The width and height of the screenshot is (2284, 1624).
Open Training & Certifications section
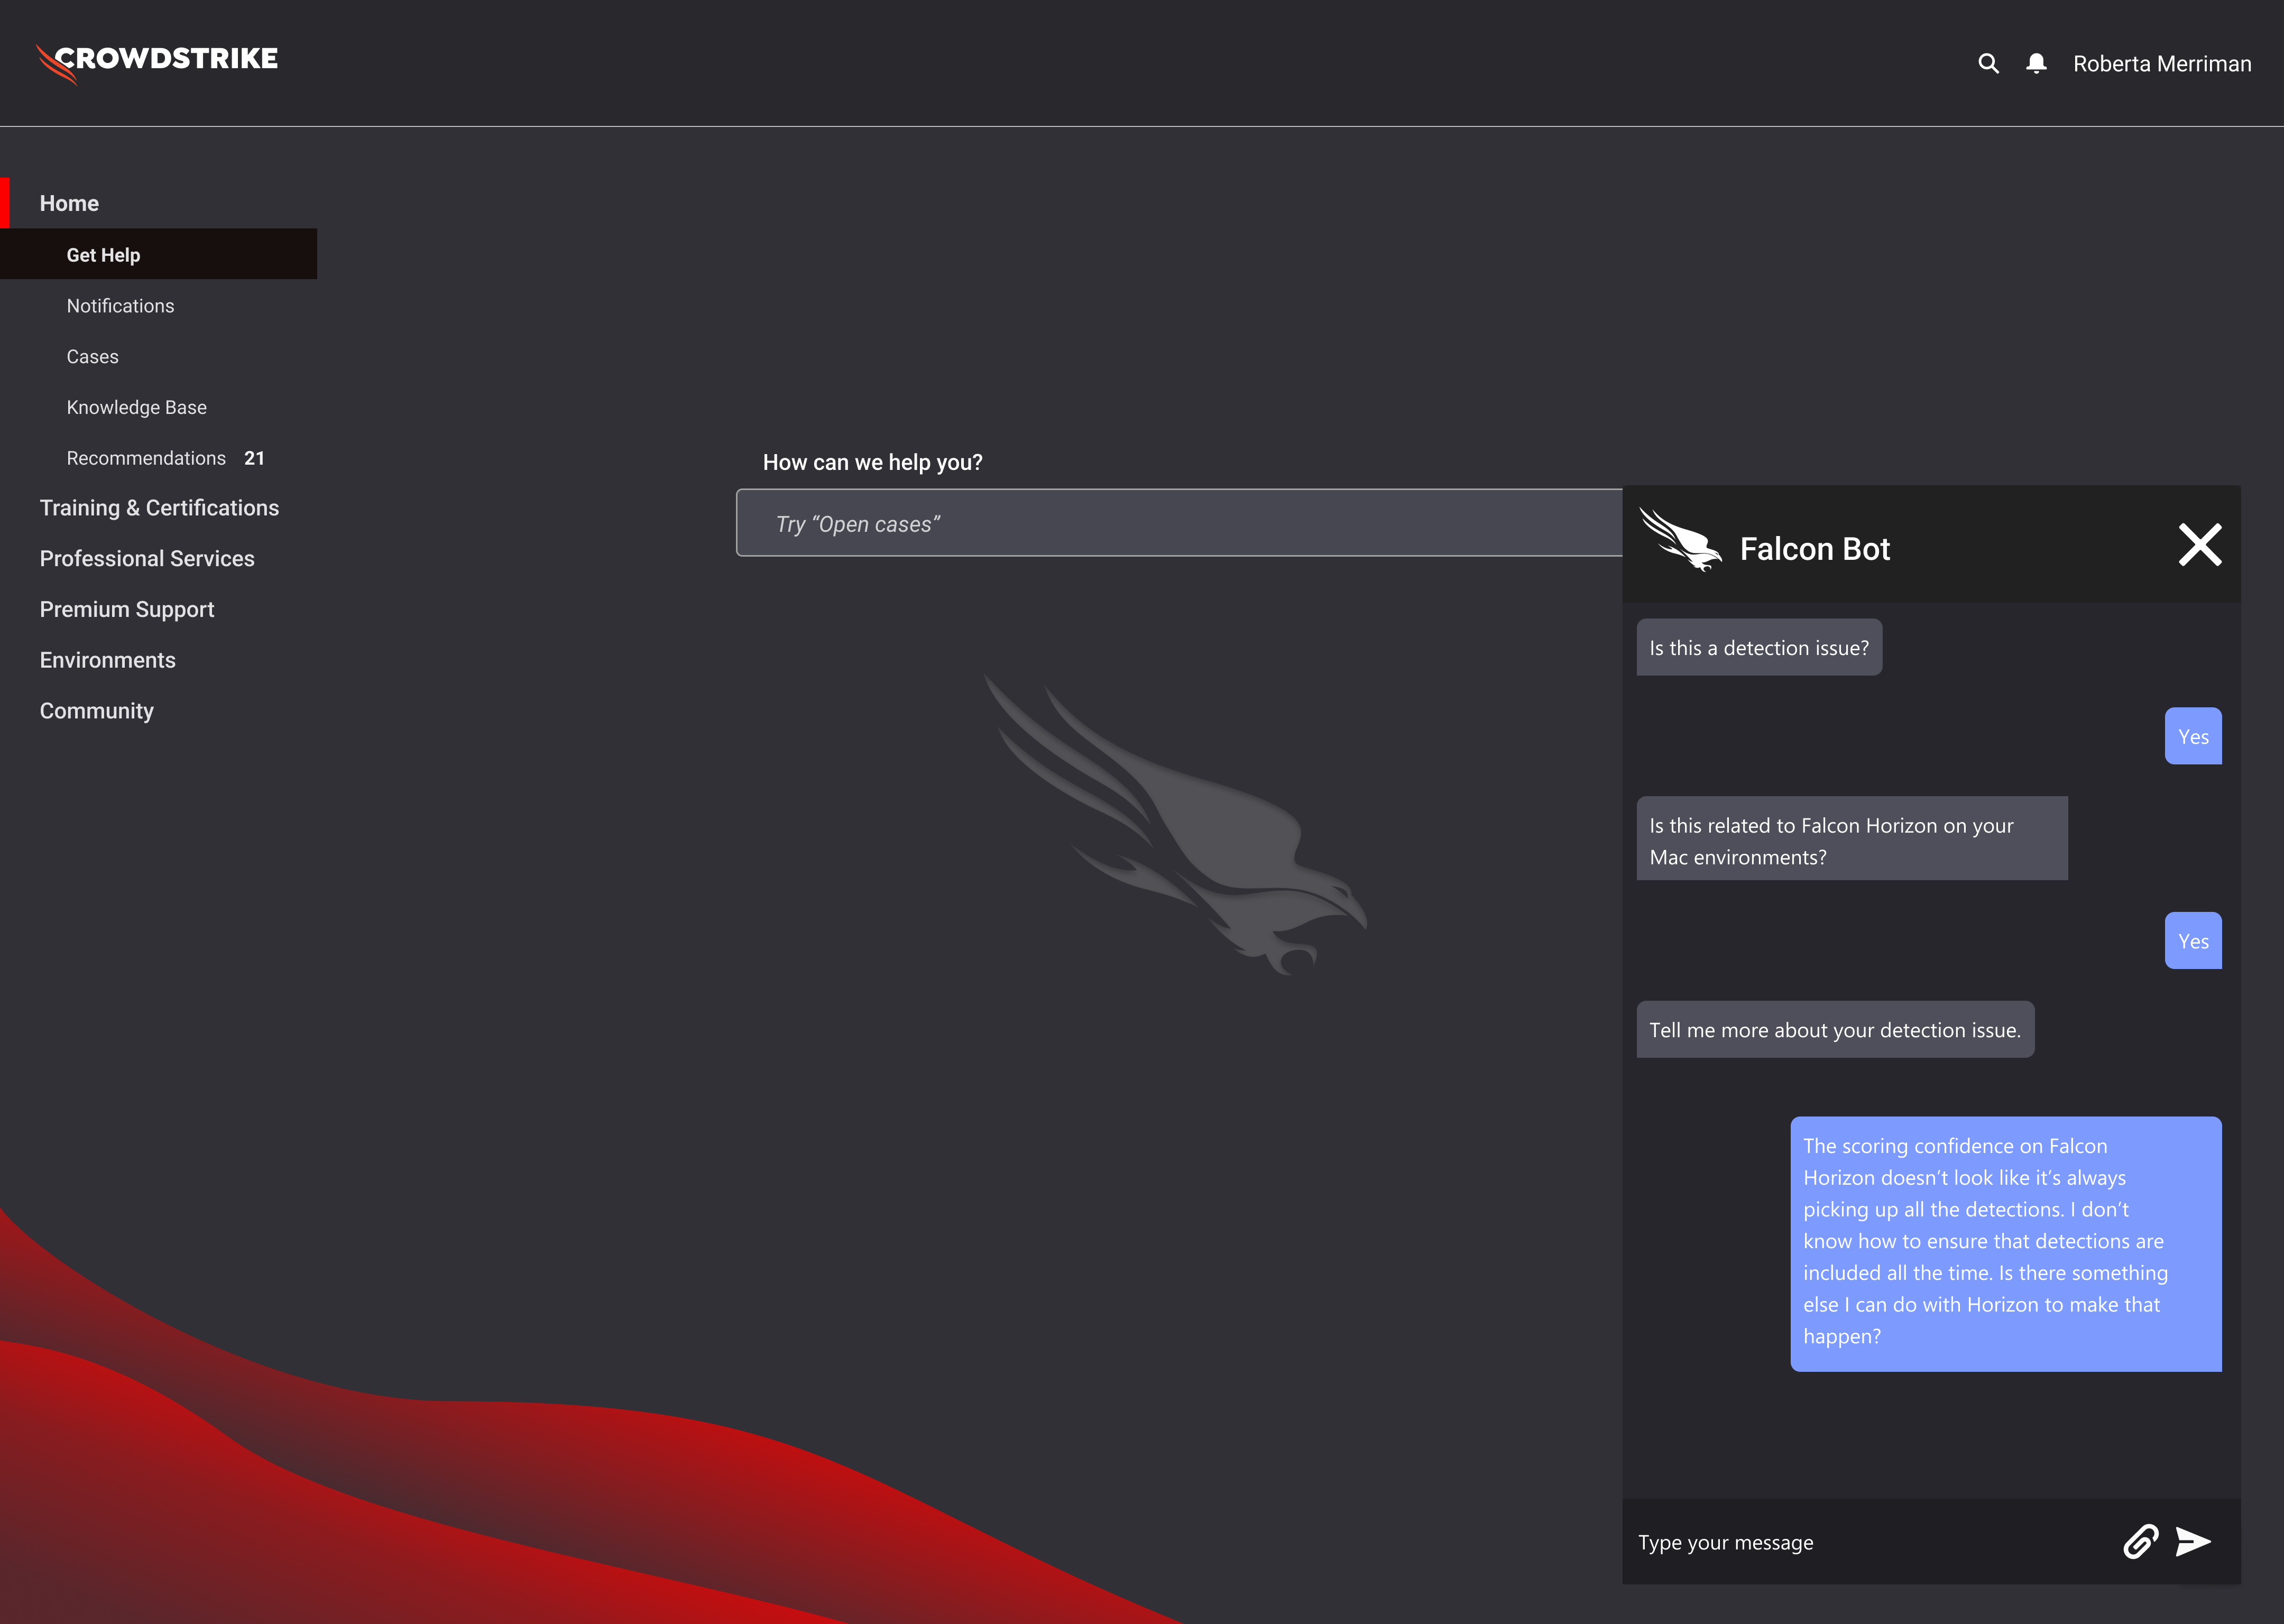pos(159,508)
